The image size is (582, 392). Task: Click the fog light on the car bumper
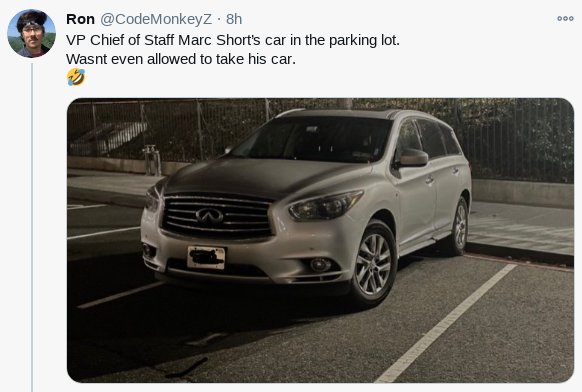[x=321, y=265]
